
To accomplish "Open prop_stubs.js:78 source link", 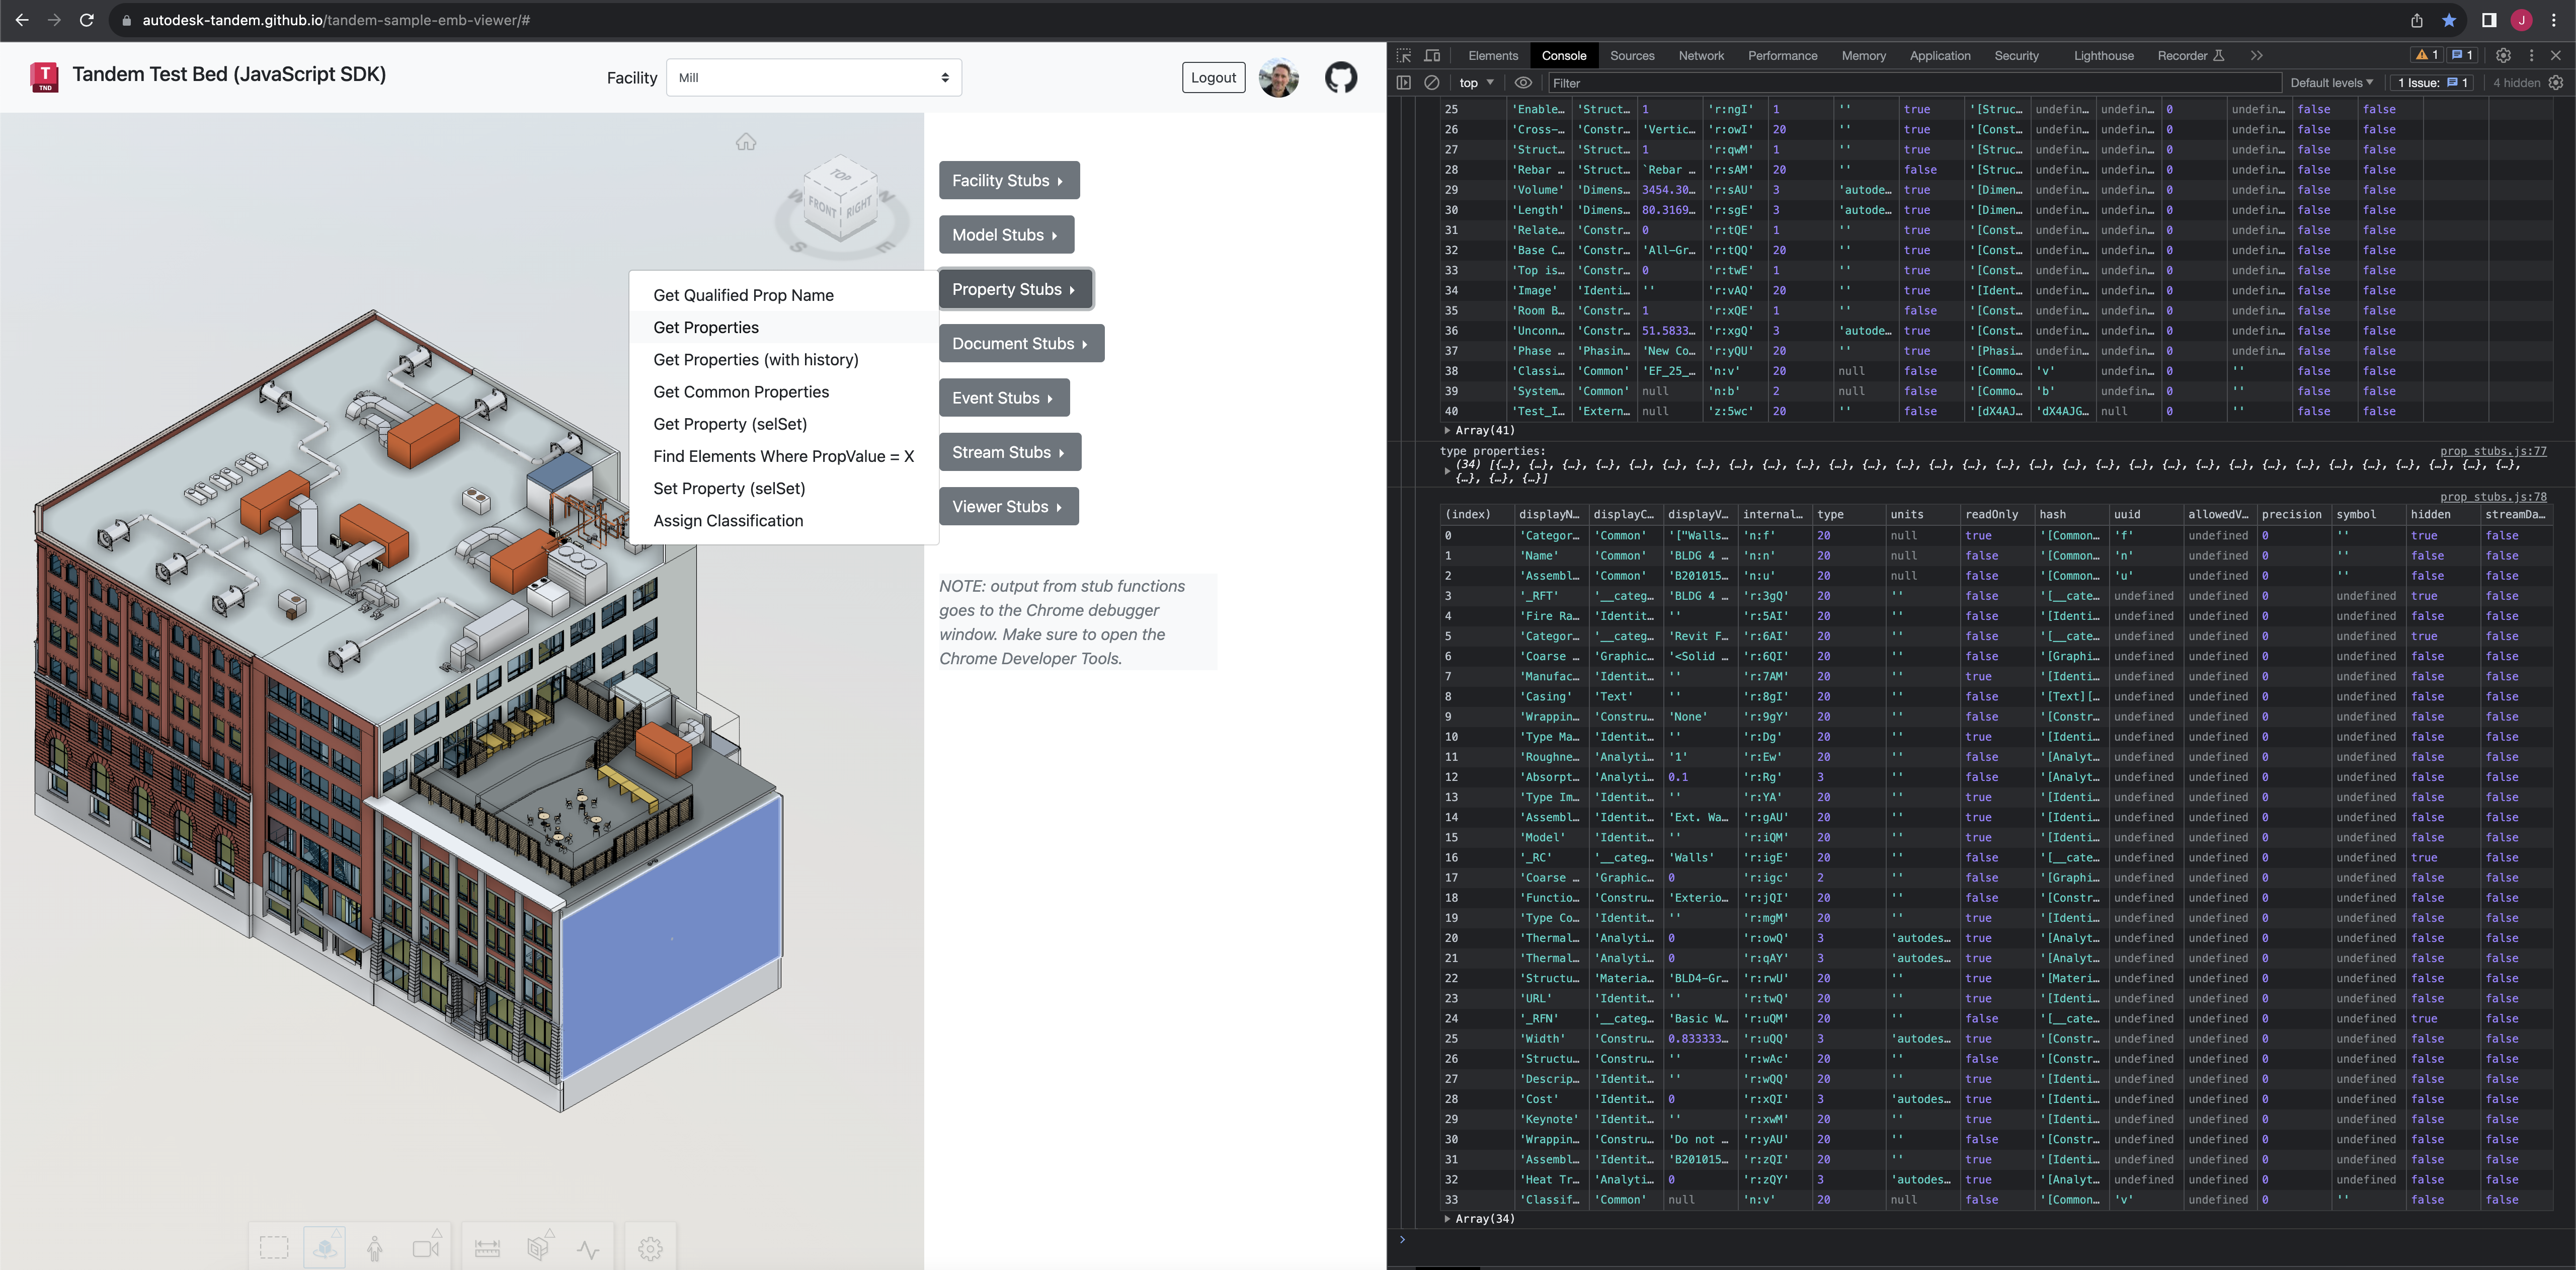I will [2492, 497].
